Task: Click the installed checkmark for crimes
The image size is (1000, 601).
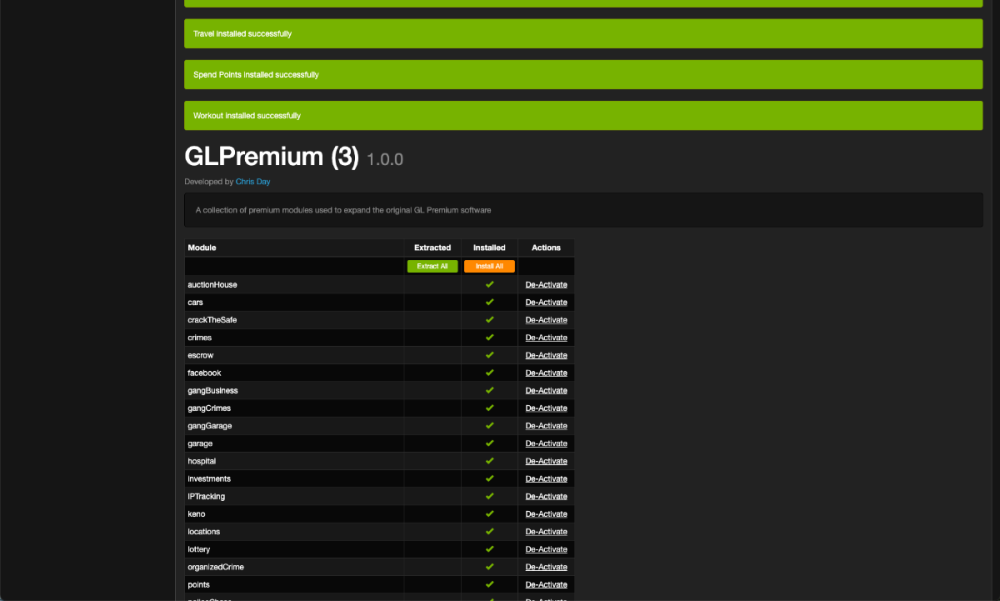Action: point(490,337)
